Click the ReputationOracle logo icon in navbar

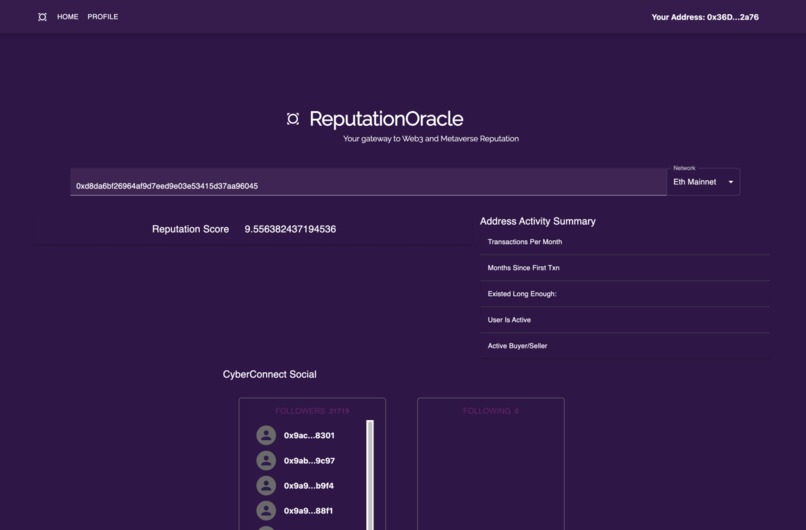pyautogui.click(x=42, y=17)
